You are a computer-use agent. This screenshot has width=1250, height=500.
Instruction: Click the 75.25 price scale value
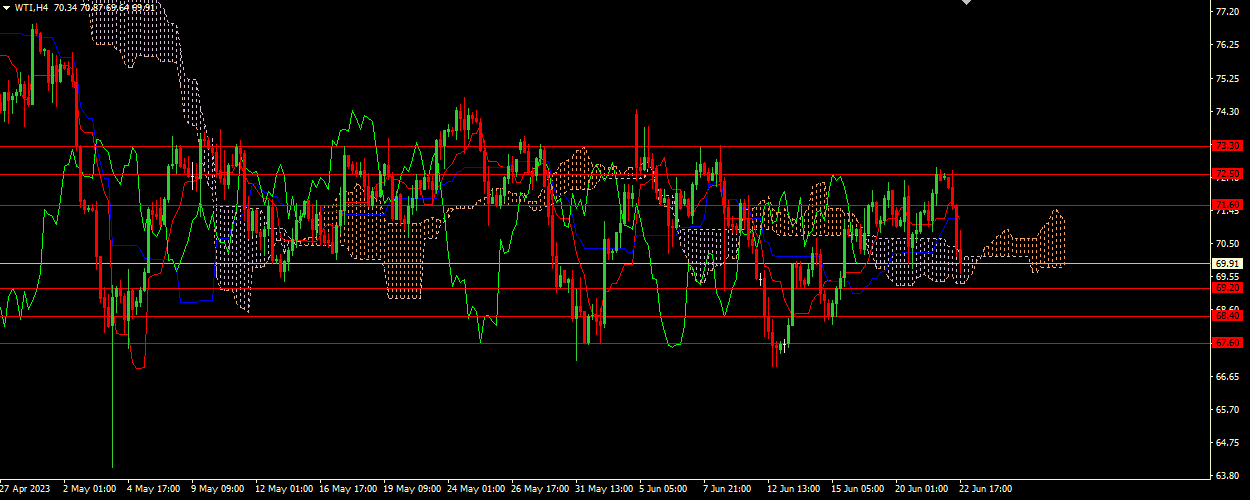point(1227,78)
